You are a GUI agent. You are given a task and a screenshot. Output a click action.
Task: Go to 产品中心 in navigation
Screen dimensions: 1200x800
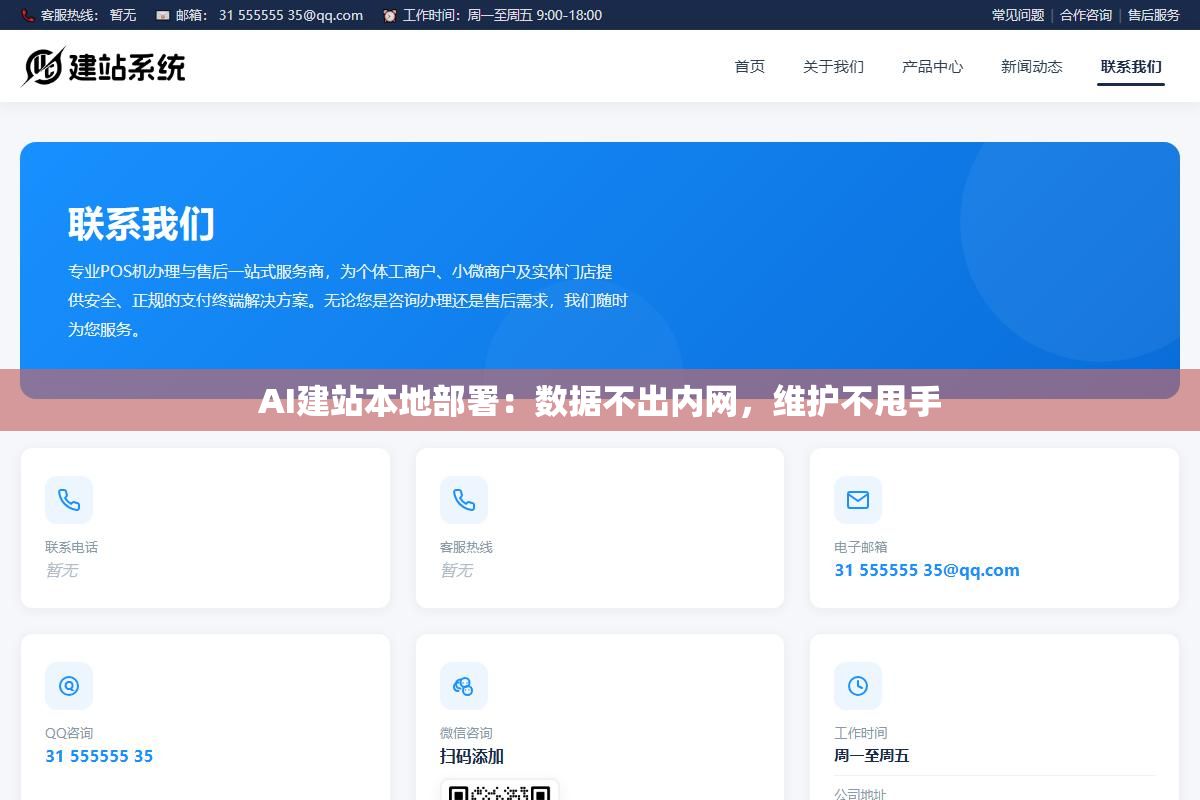[x=932, y=67]
